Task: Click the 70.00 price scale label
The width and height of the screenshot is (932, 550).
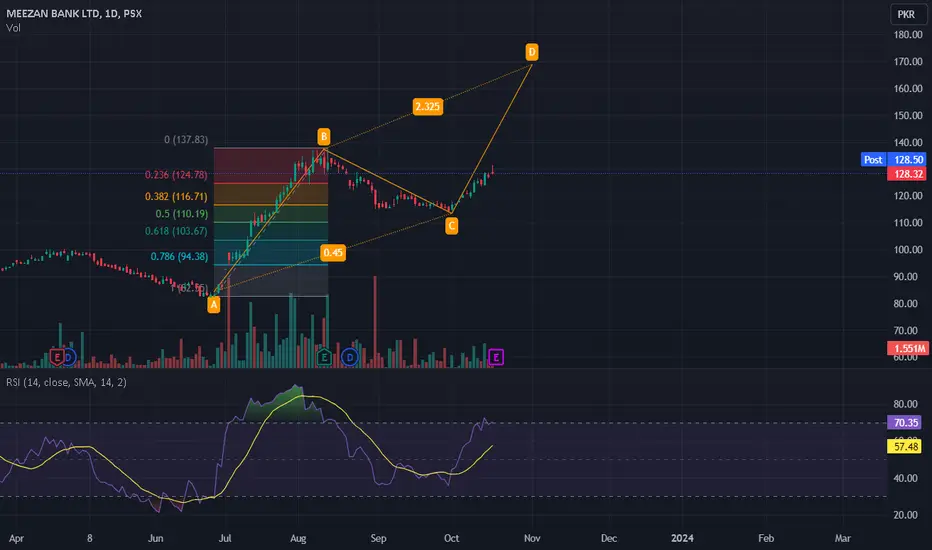Action: click(x=906, y=331)
